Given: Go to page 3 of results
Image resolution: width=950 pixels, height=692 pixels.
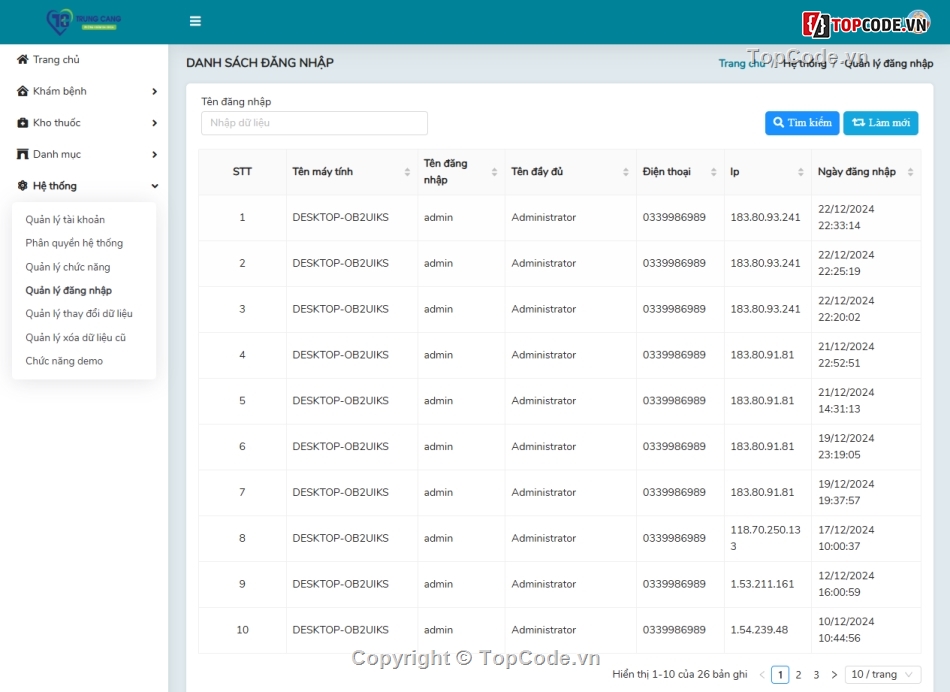Looking at the screenshot, I should coord(816,674).
